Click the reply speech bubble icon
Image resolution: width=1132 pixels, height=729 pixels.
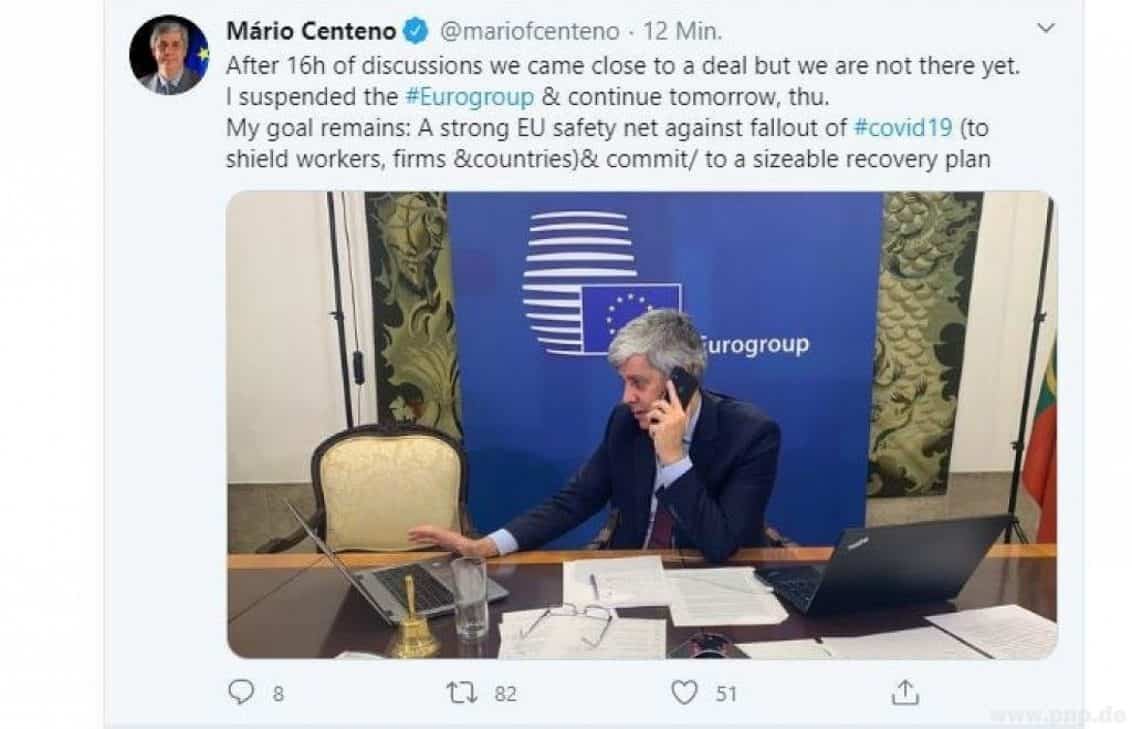pos(241,692)
